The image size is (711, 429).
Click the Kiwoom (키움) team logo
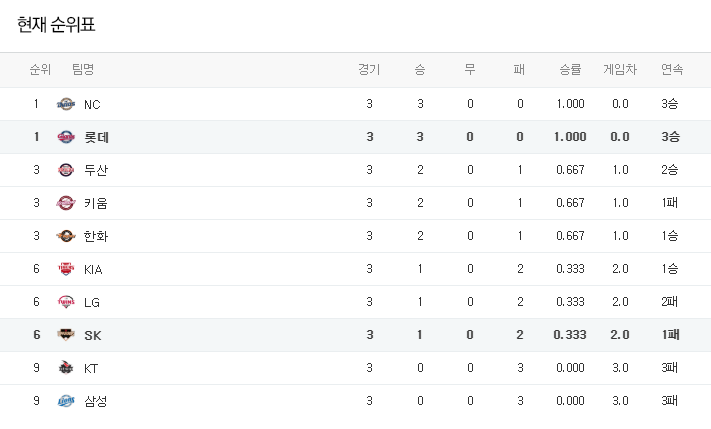66,203
